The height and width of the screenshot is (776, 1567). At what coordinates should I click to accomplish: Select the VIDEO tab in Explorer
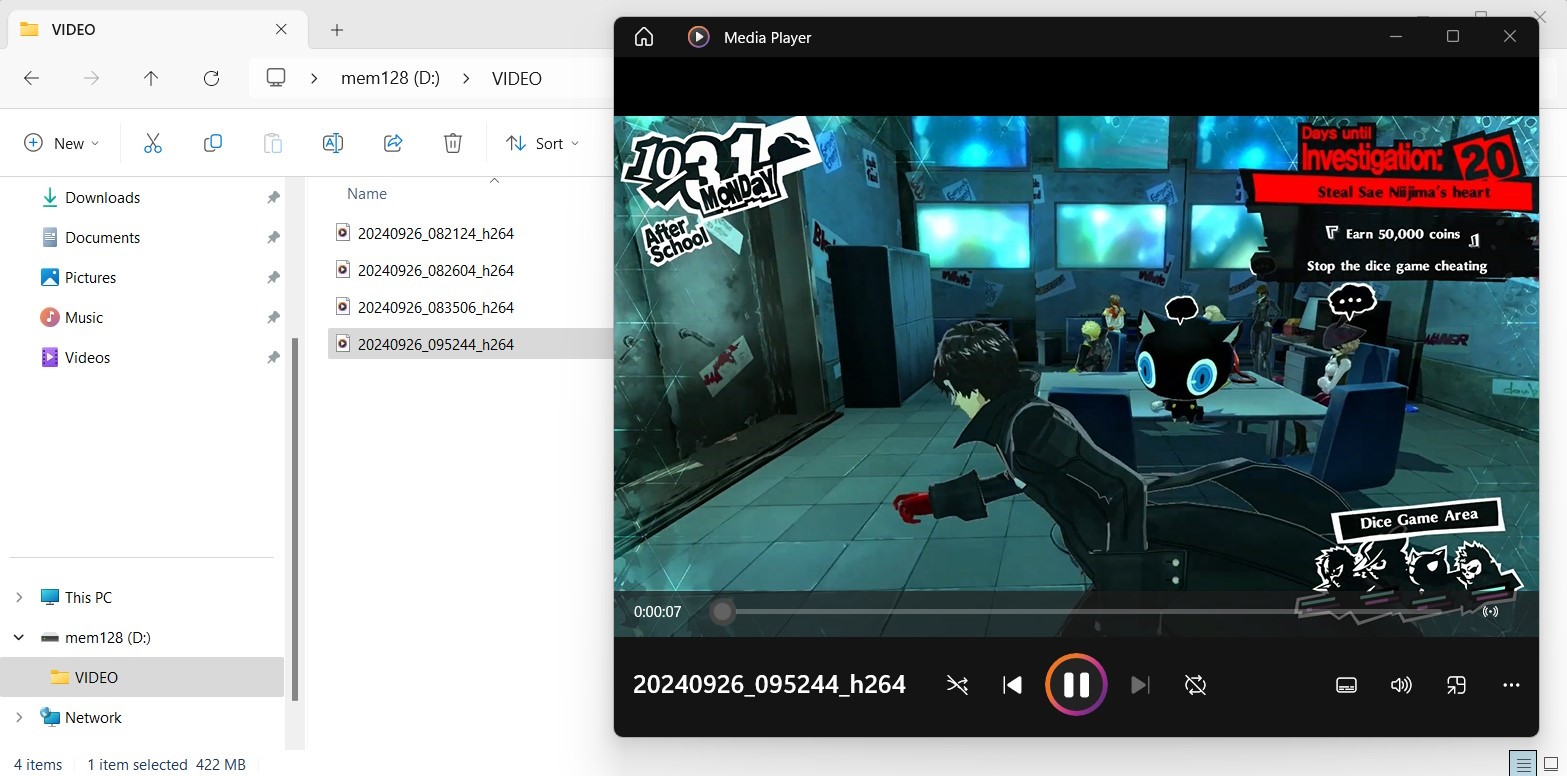[155, 29]
